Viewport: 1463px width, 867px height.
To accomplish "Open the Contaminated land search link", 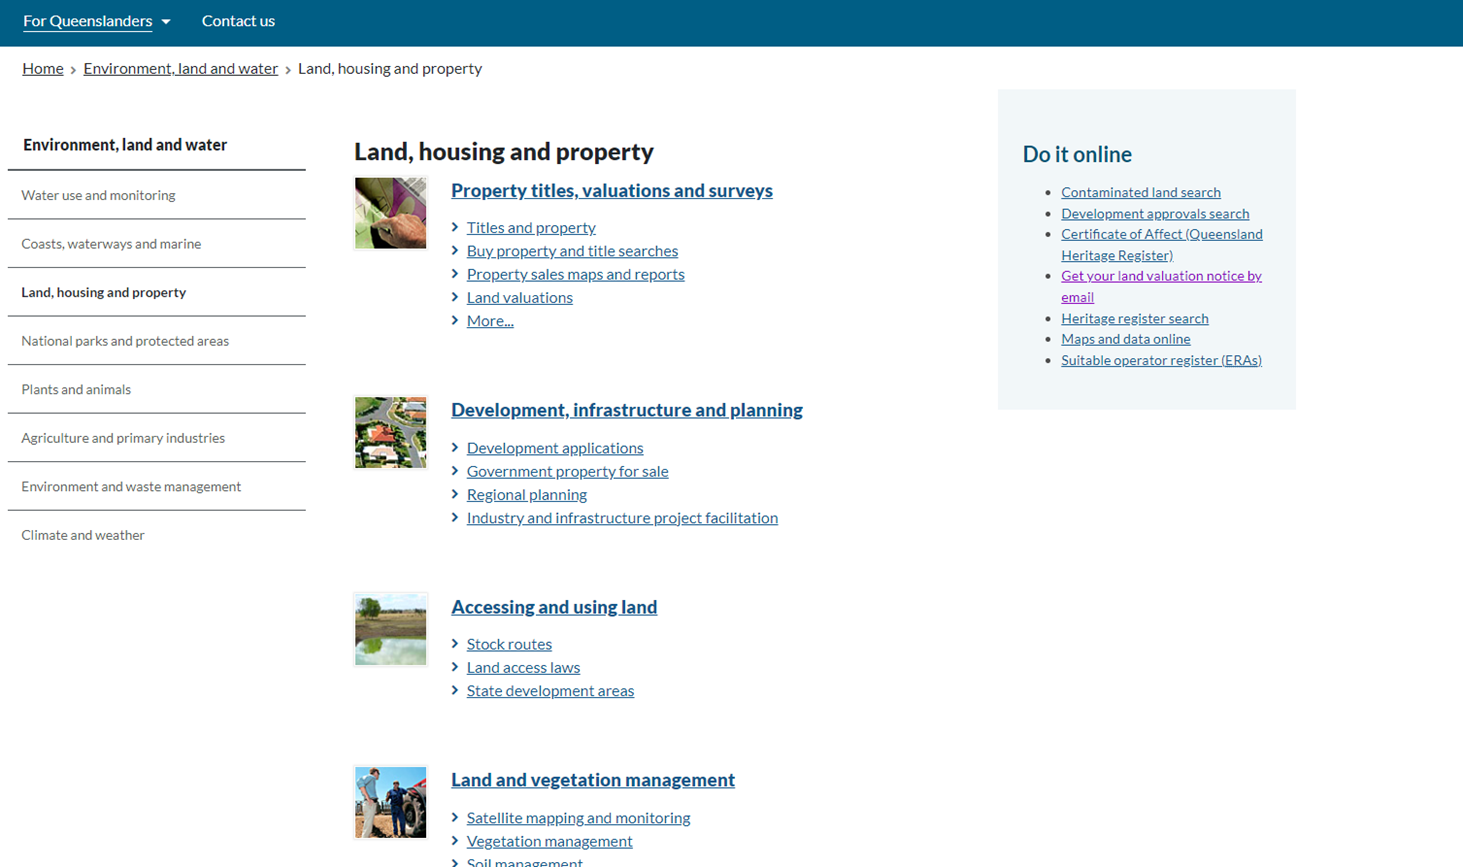I will click(1139, 191).
